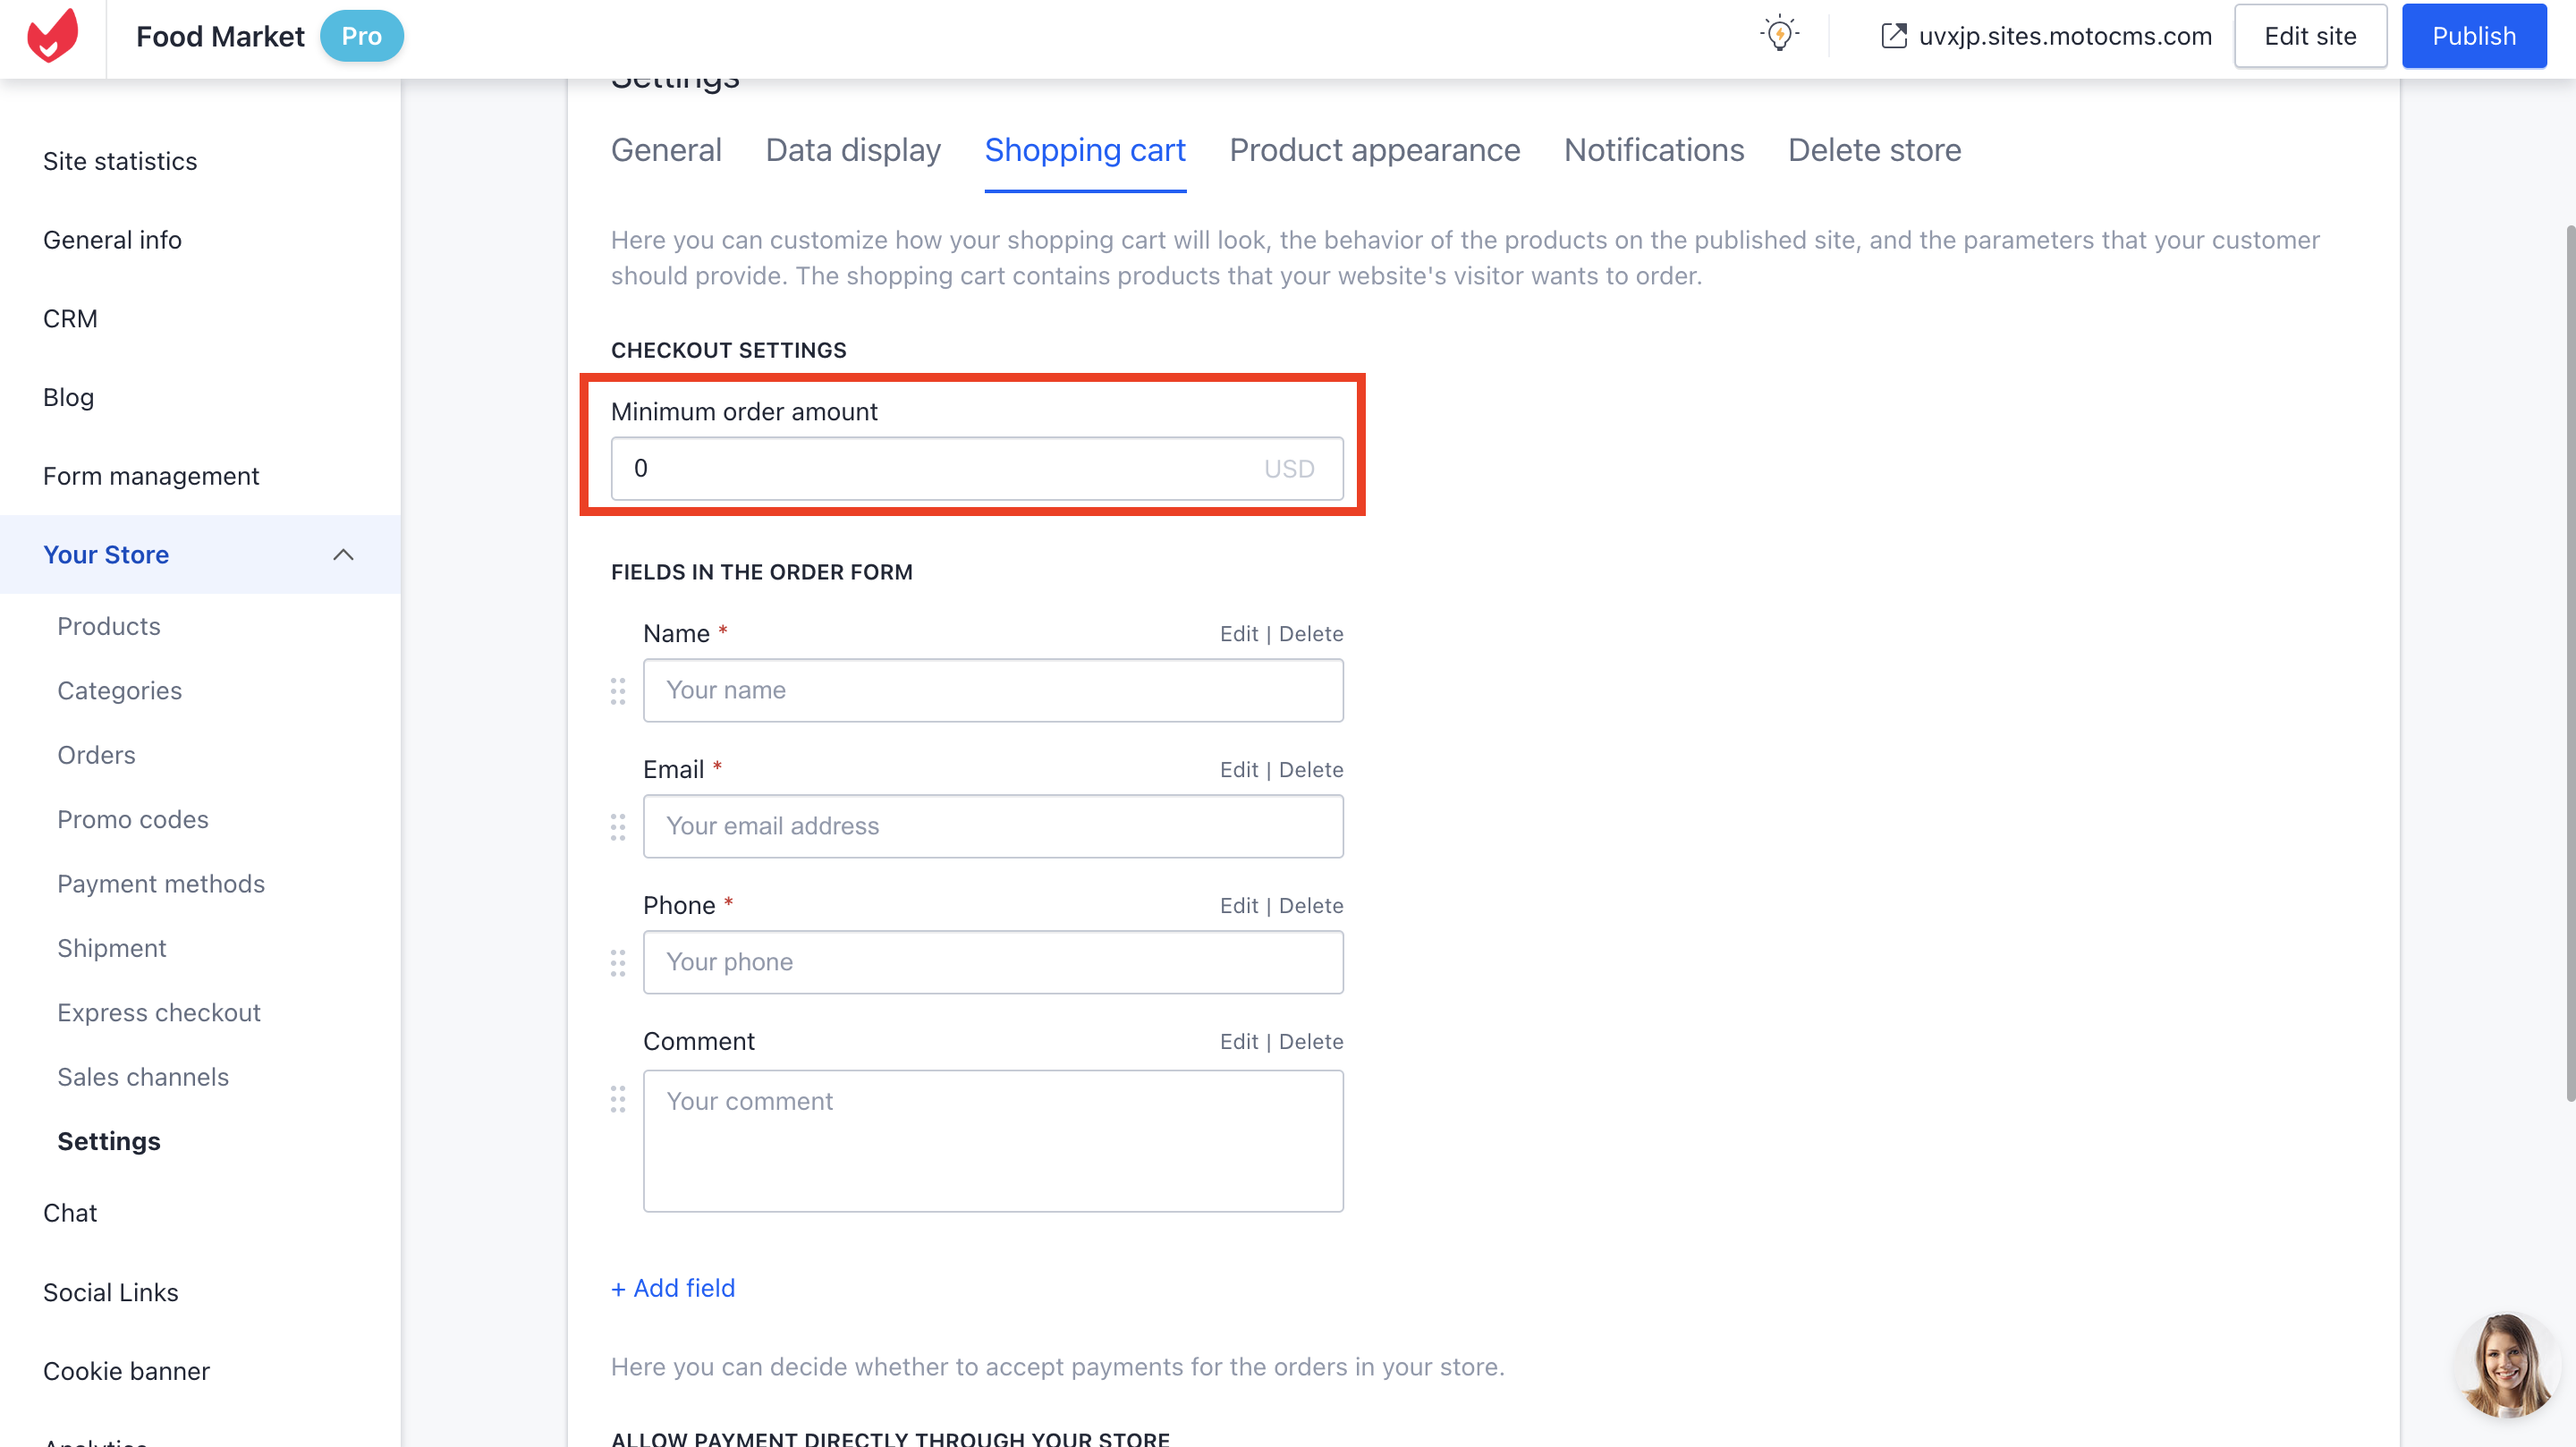Click the Add field link
The width and height of the screenshot is (2576, 1447).
click(673, 1288)
